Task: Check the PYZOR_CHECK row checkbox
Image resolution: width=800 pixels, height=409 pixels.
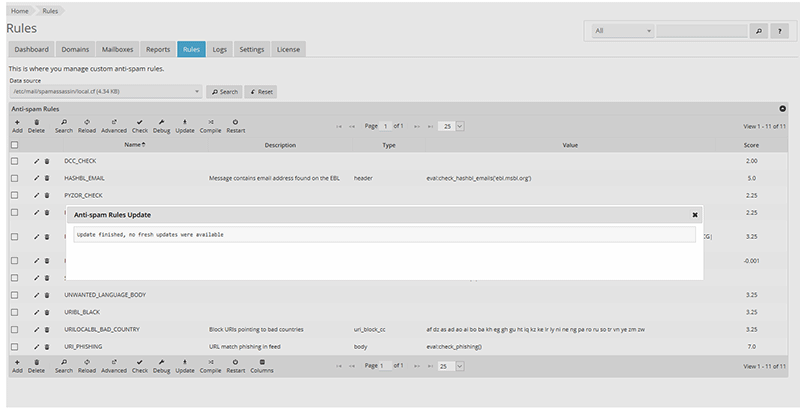Action: click(15, 195)
